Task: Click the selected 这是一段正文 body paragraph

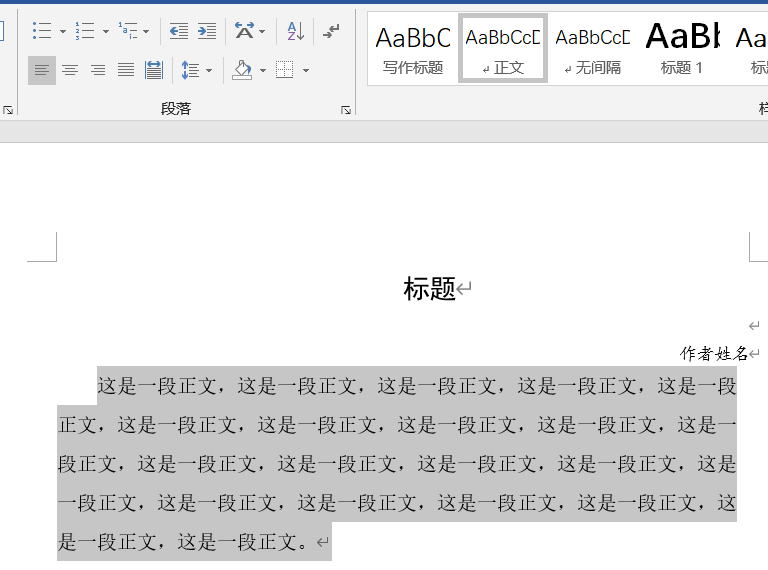Action: pos(397,464)
